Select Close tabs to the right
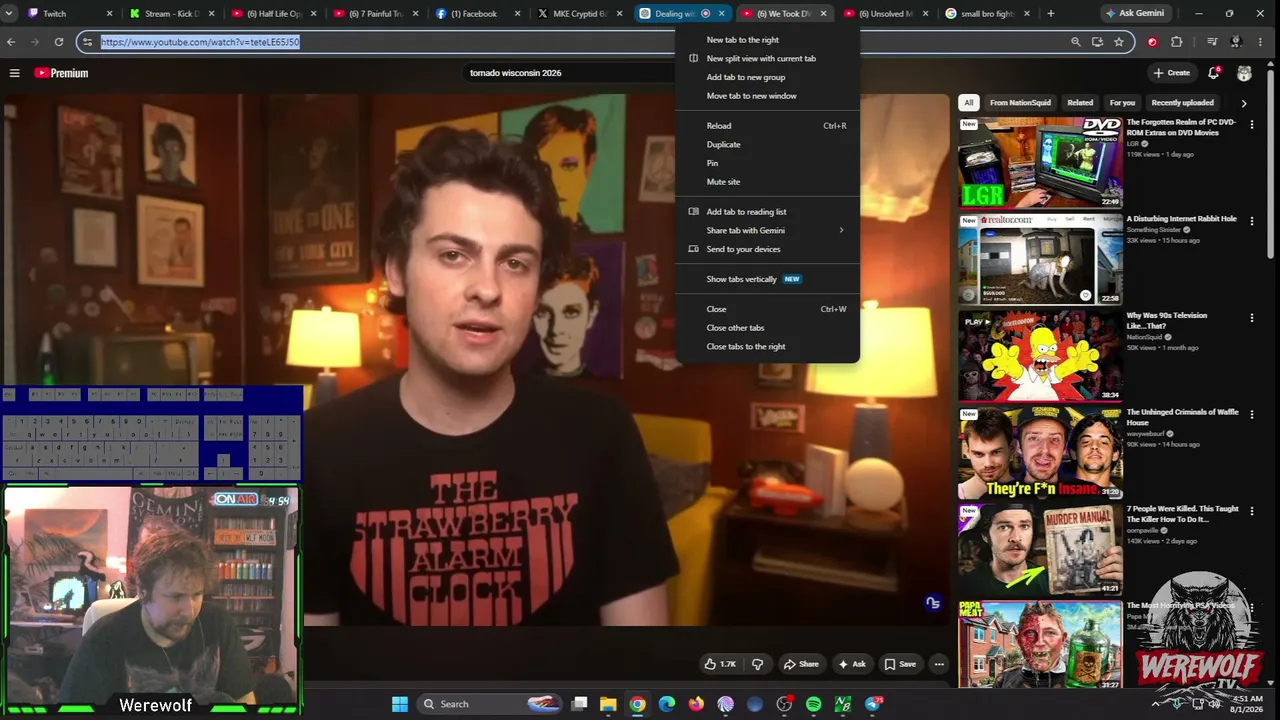Viewport: 1280px width, 720px height. pos(768,347)
